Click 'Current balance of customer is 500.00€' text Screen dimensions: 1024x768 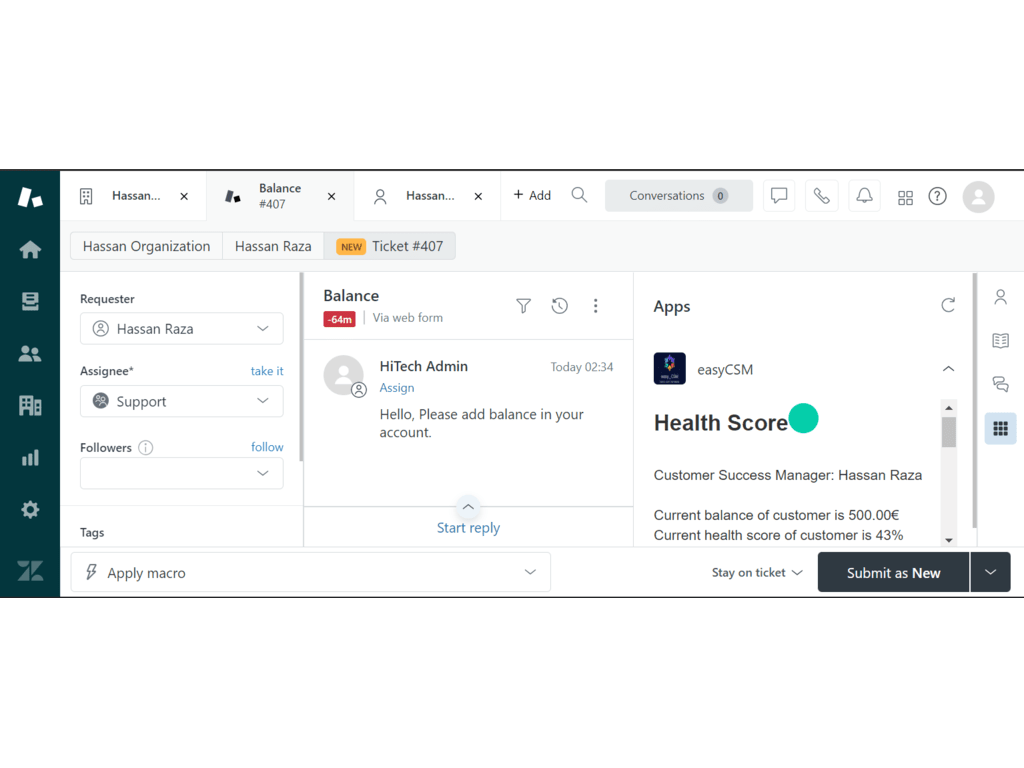pos(776,515)
